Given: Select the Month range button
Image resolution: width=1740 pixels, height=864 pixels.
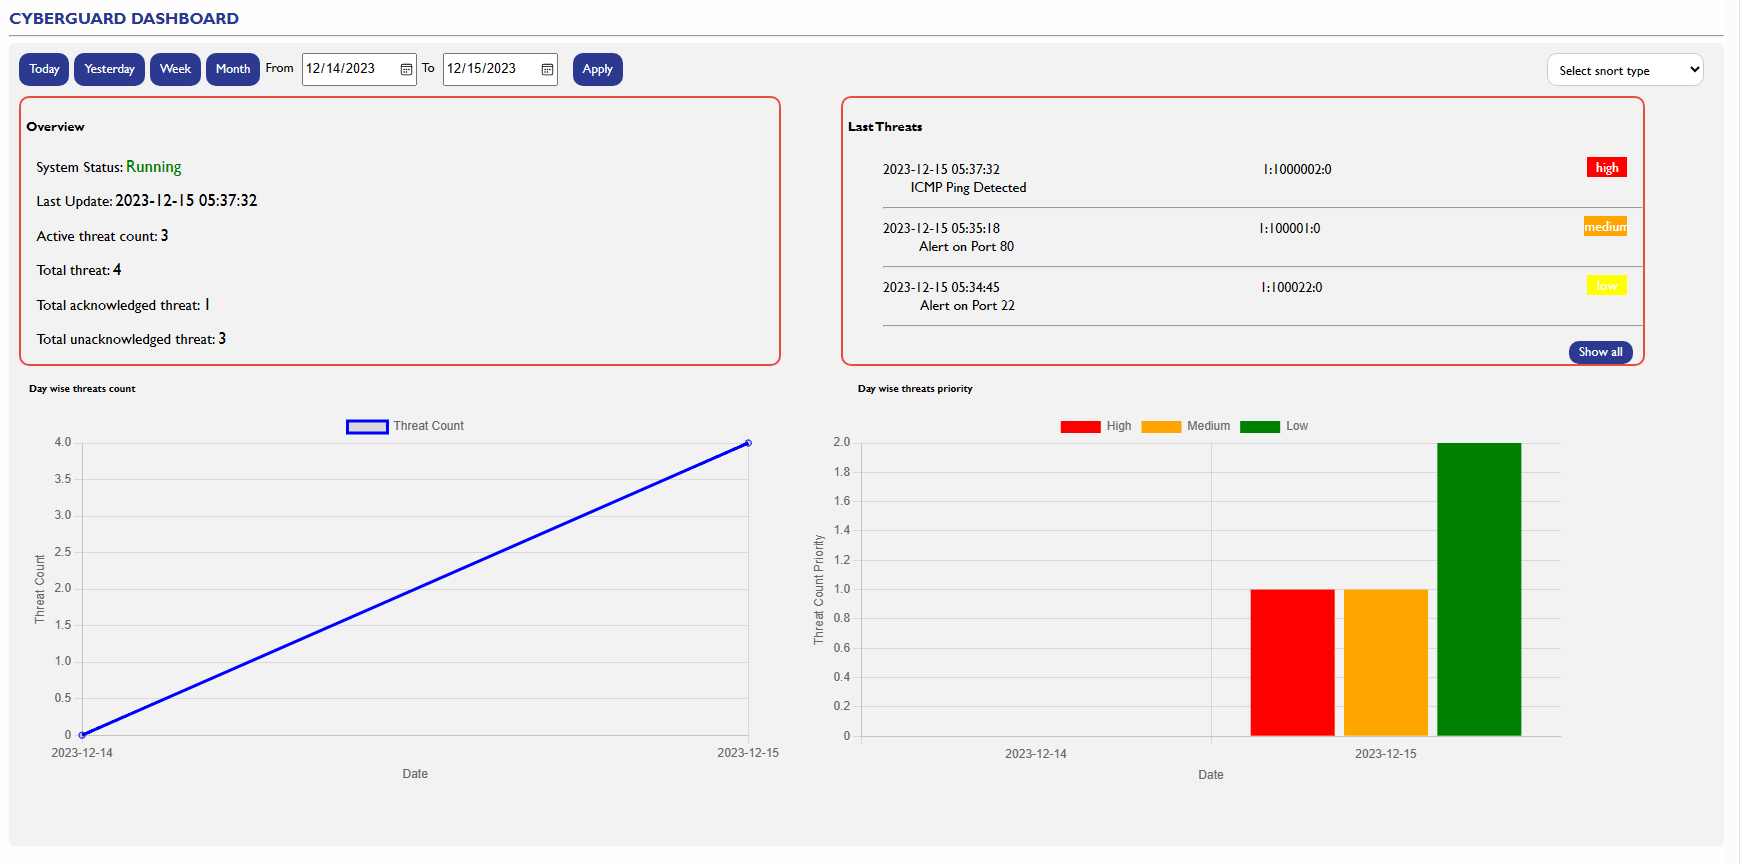Looking at the screenshot, I should 233,69.
